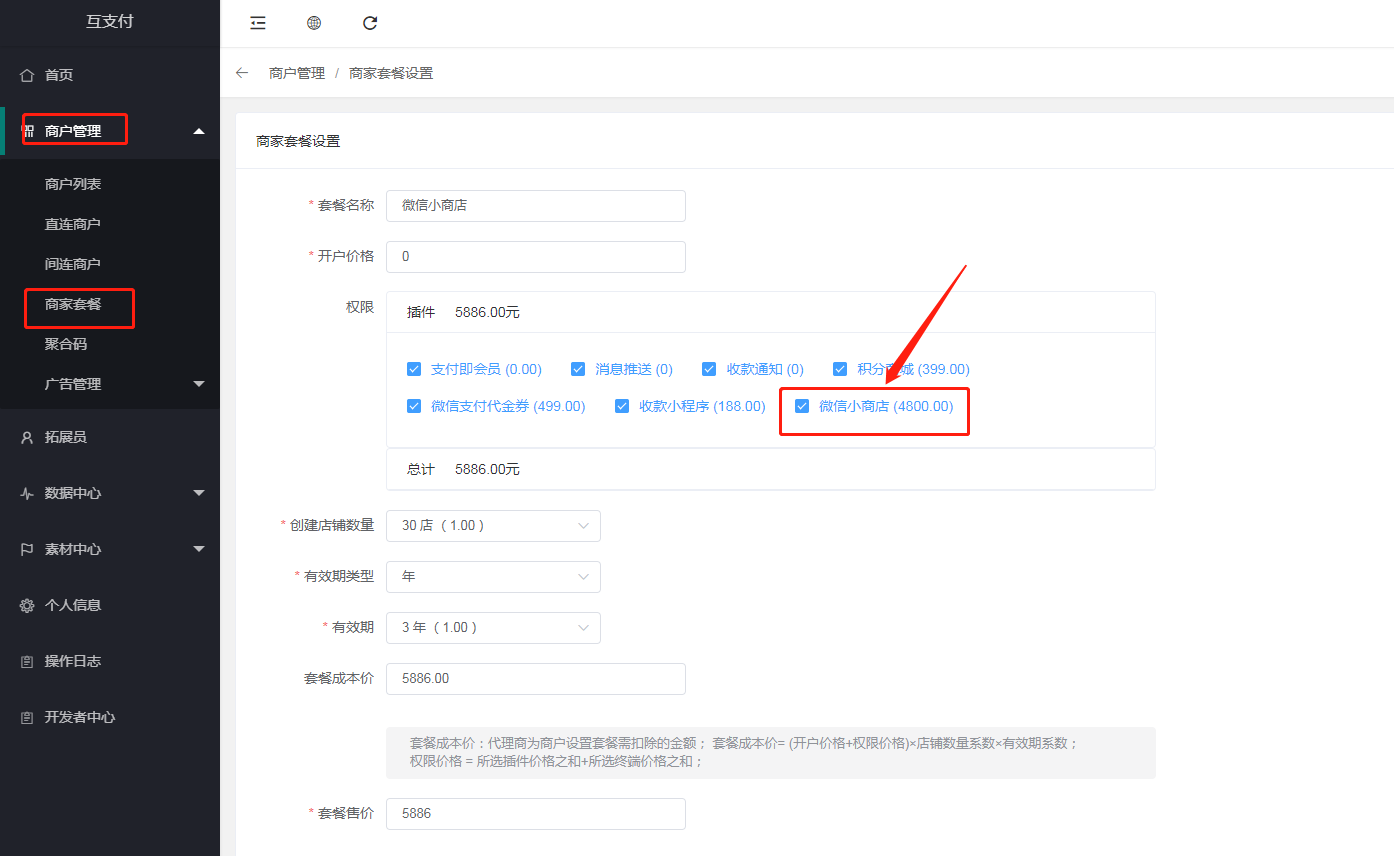
Task: Click the document icon beside 操作日志
Action: (x=27, y=661)
